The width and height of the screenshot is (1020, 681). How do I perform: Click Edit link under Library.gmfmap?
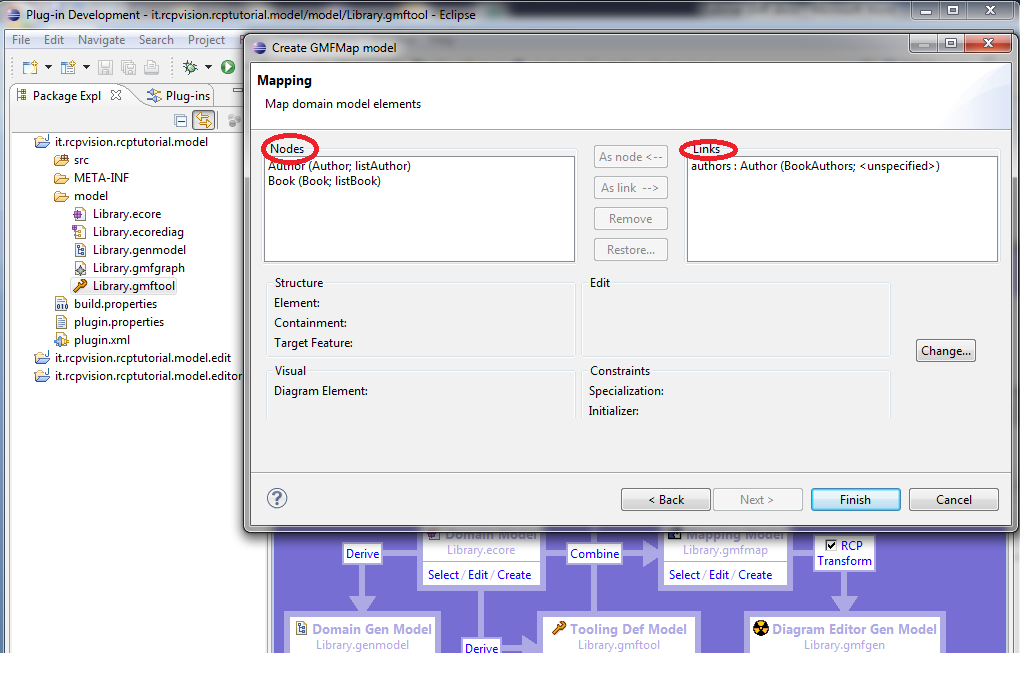(719, 575)
